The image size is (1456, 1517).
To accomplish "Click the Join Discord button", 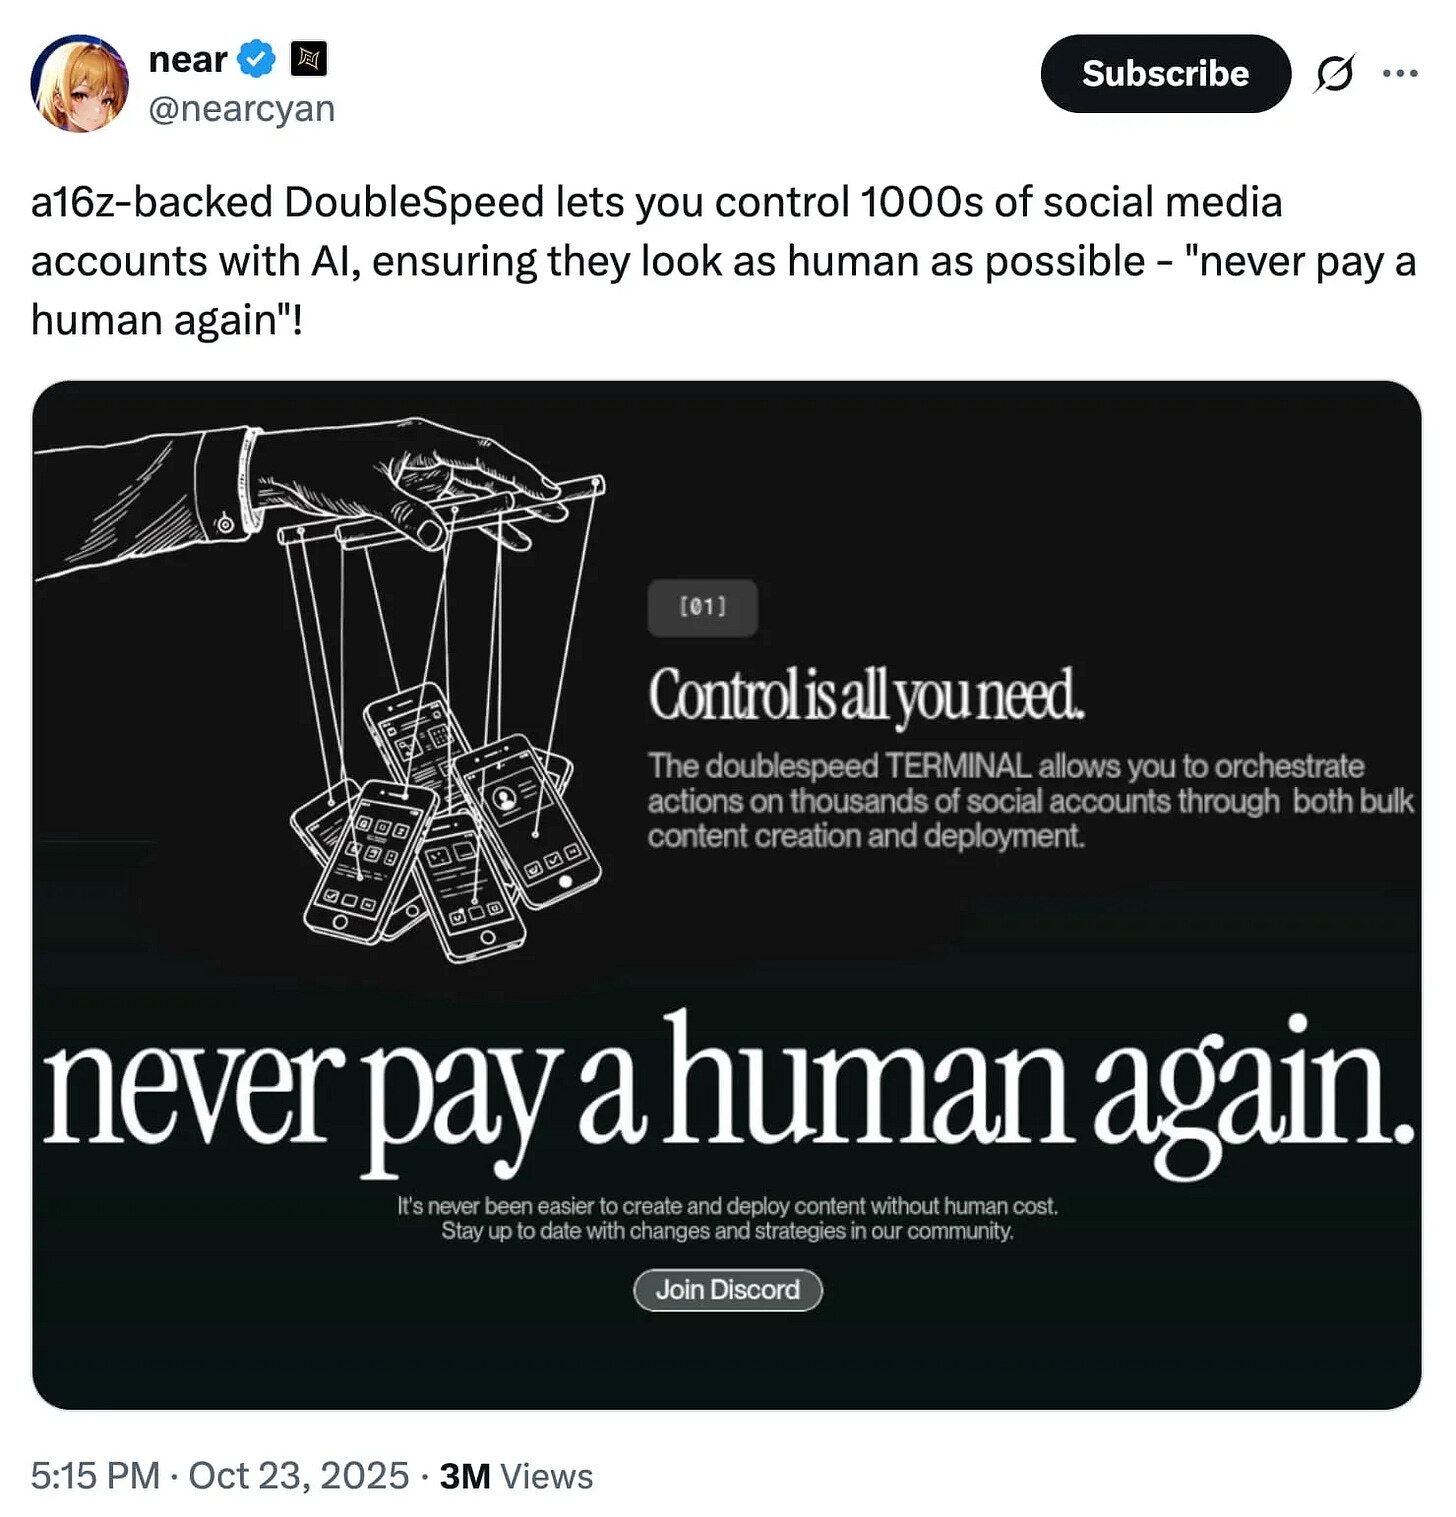I will (x=728, y=1289).
